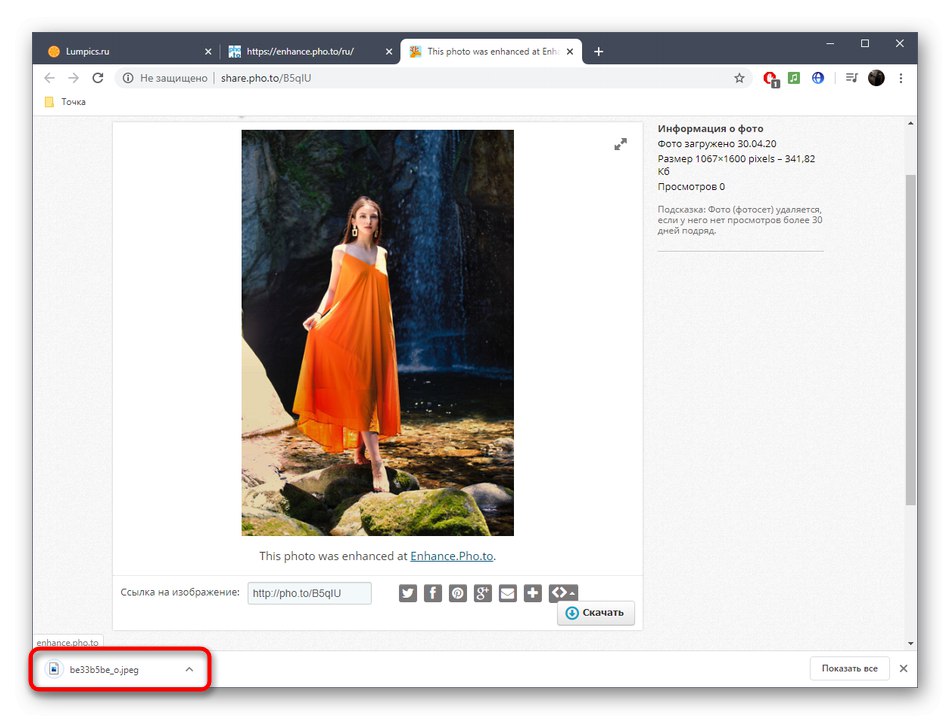
Task: Click 'Информация о фото' heading
Action: 710,128
